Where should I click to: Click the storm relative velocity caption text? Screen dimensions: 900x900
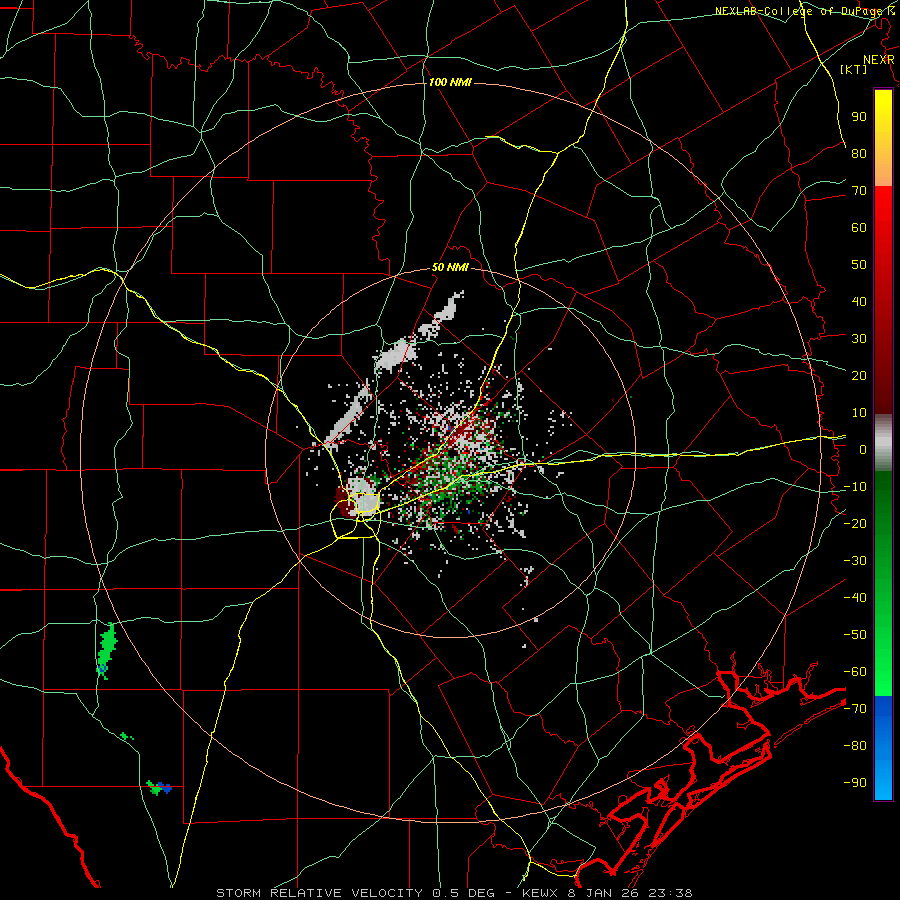point(455,893)
